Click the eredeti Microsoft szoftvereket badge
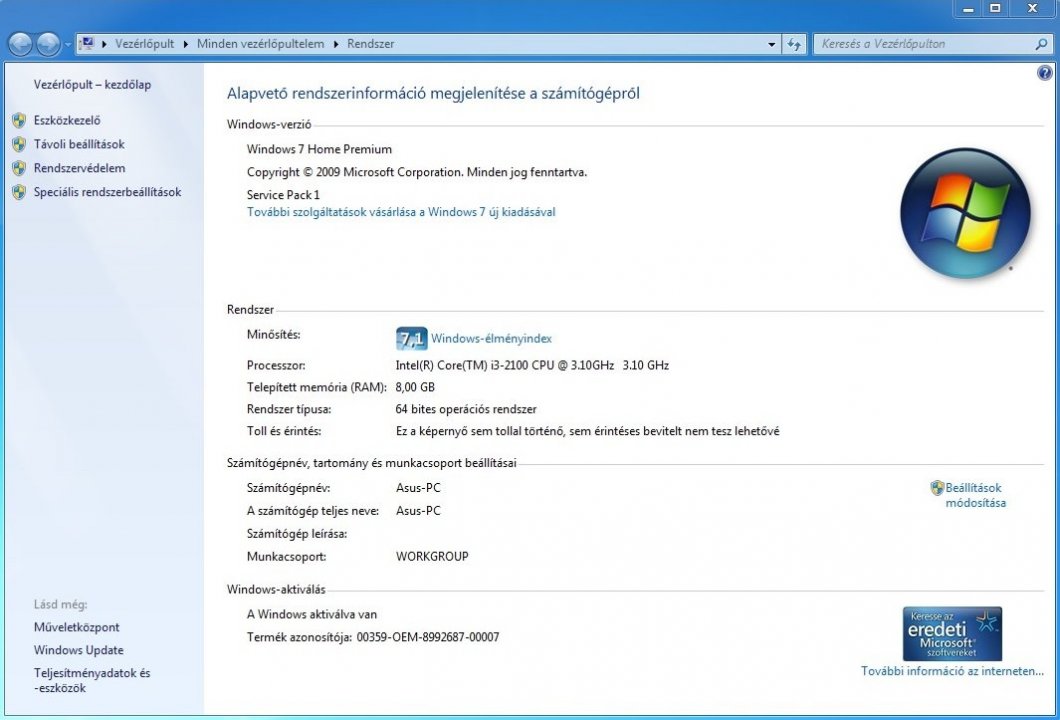The width and height of the screenshot is (1060, 720). click(x=952, y=633)
